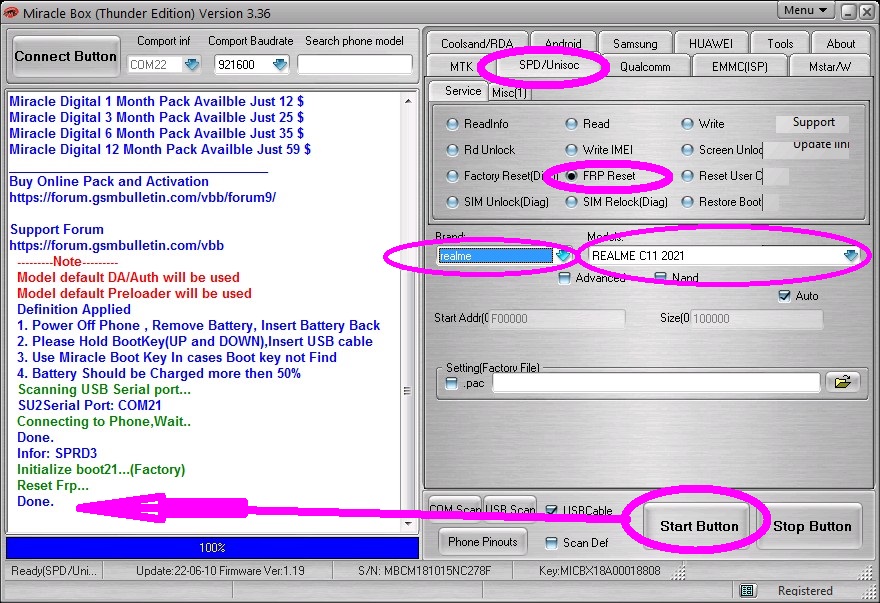Select the SIM Unlock(Diag) radio button

pyautogui.click(x=452, y=202)
